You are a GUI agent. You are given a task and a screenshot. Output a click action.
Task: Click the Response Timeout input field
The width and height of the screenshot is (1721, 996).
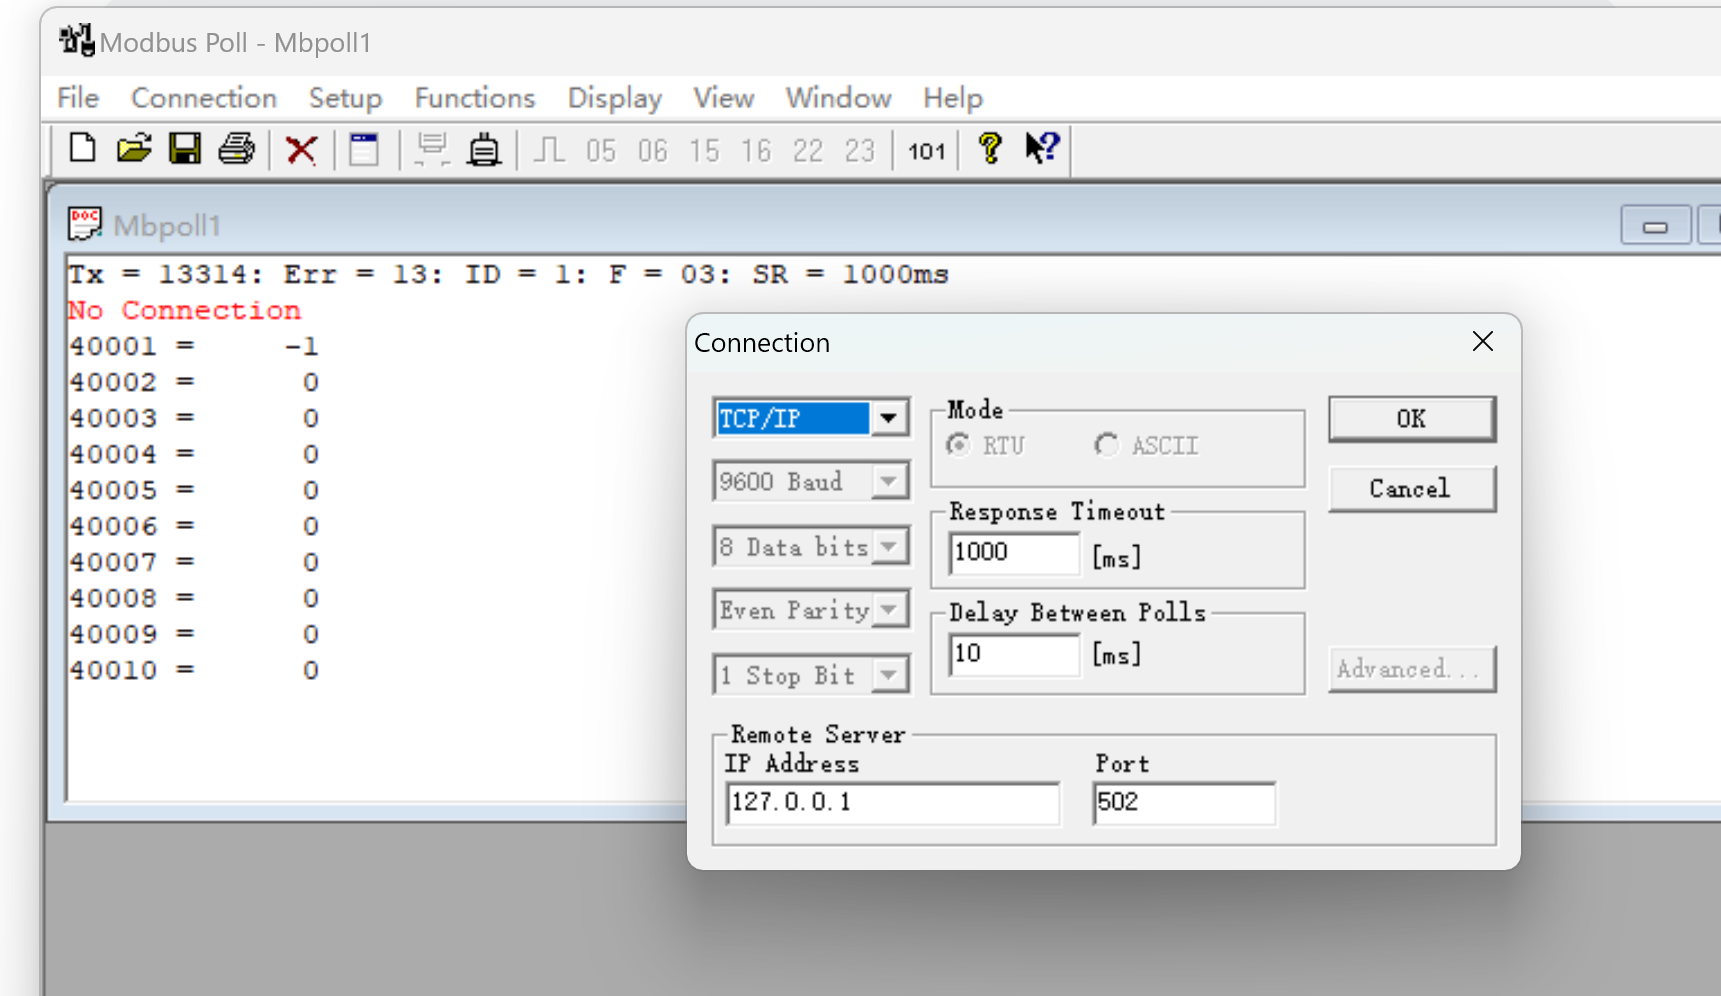(x=1014, y=553)
